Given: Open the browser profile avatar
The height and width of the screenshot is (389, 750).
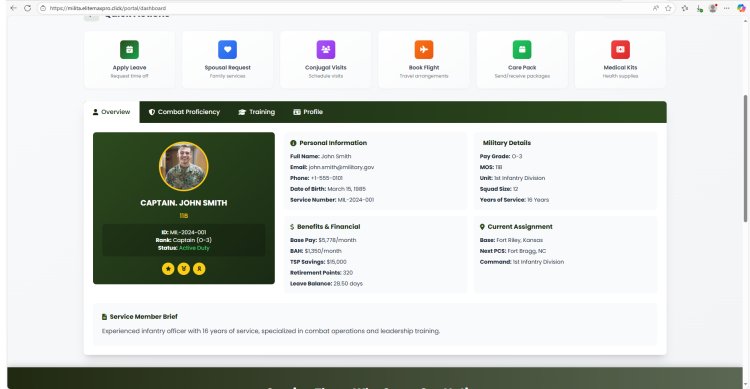Looking at the screenshot, I should (x=713, y=8).
